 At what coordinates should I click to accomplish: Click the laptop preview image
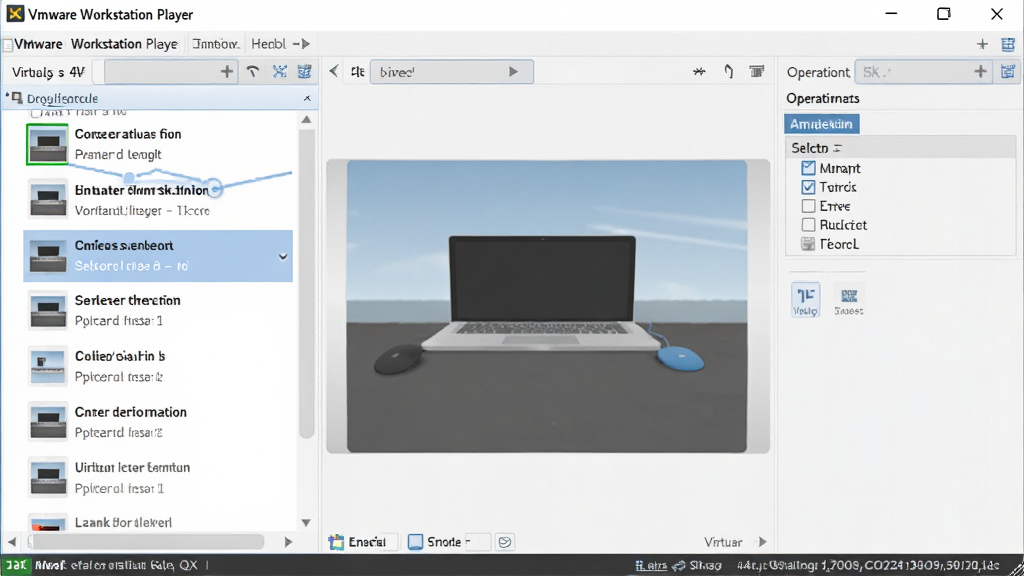coord(547,306)
